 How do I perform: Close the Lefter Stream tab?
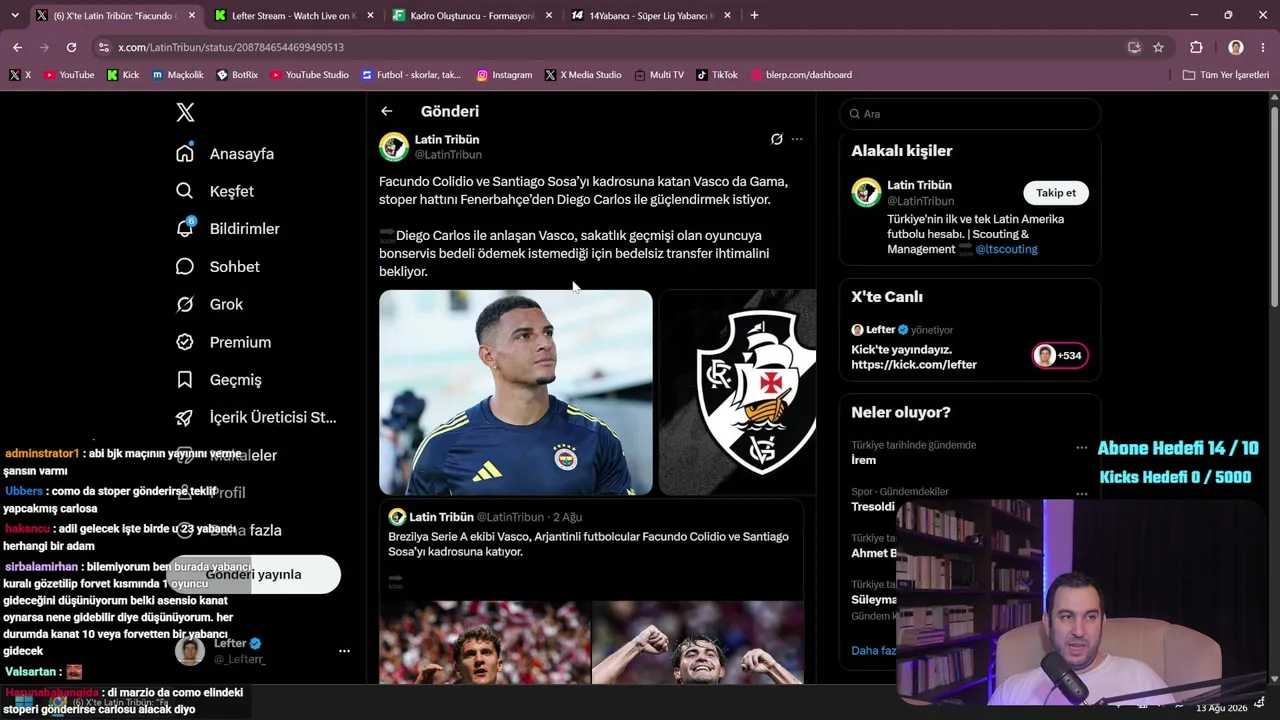tap(370, 16)
